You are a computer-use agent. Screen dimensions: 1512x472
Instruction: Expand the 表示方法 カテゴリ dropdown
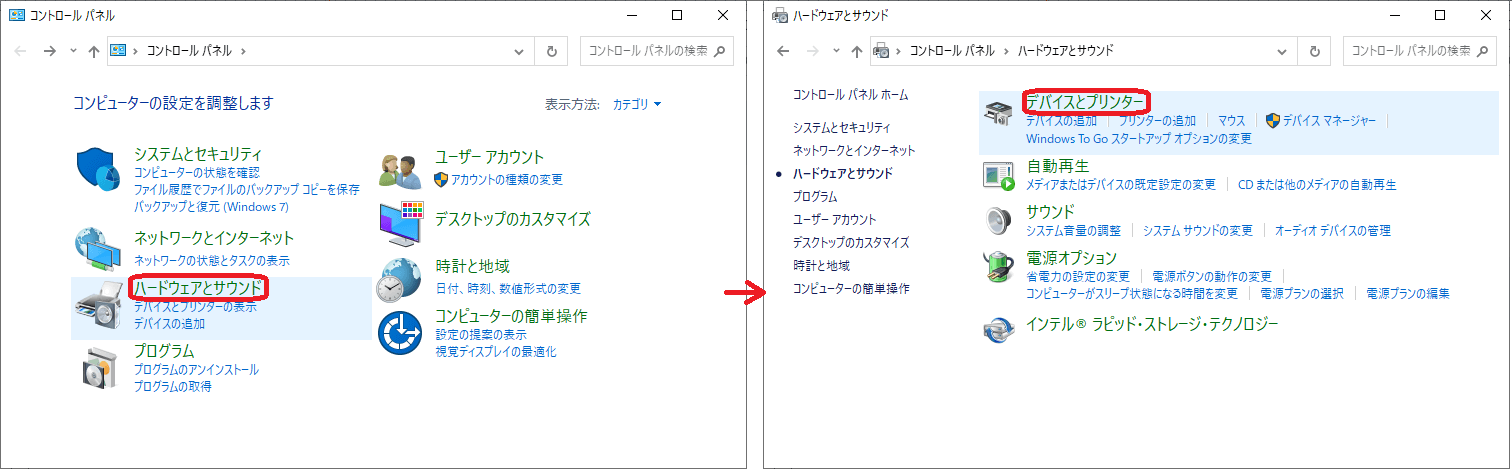tap(637, 104)
